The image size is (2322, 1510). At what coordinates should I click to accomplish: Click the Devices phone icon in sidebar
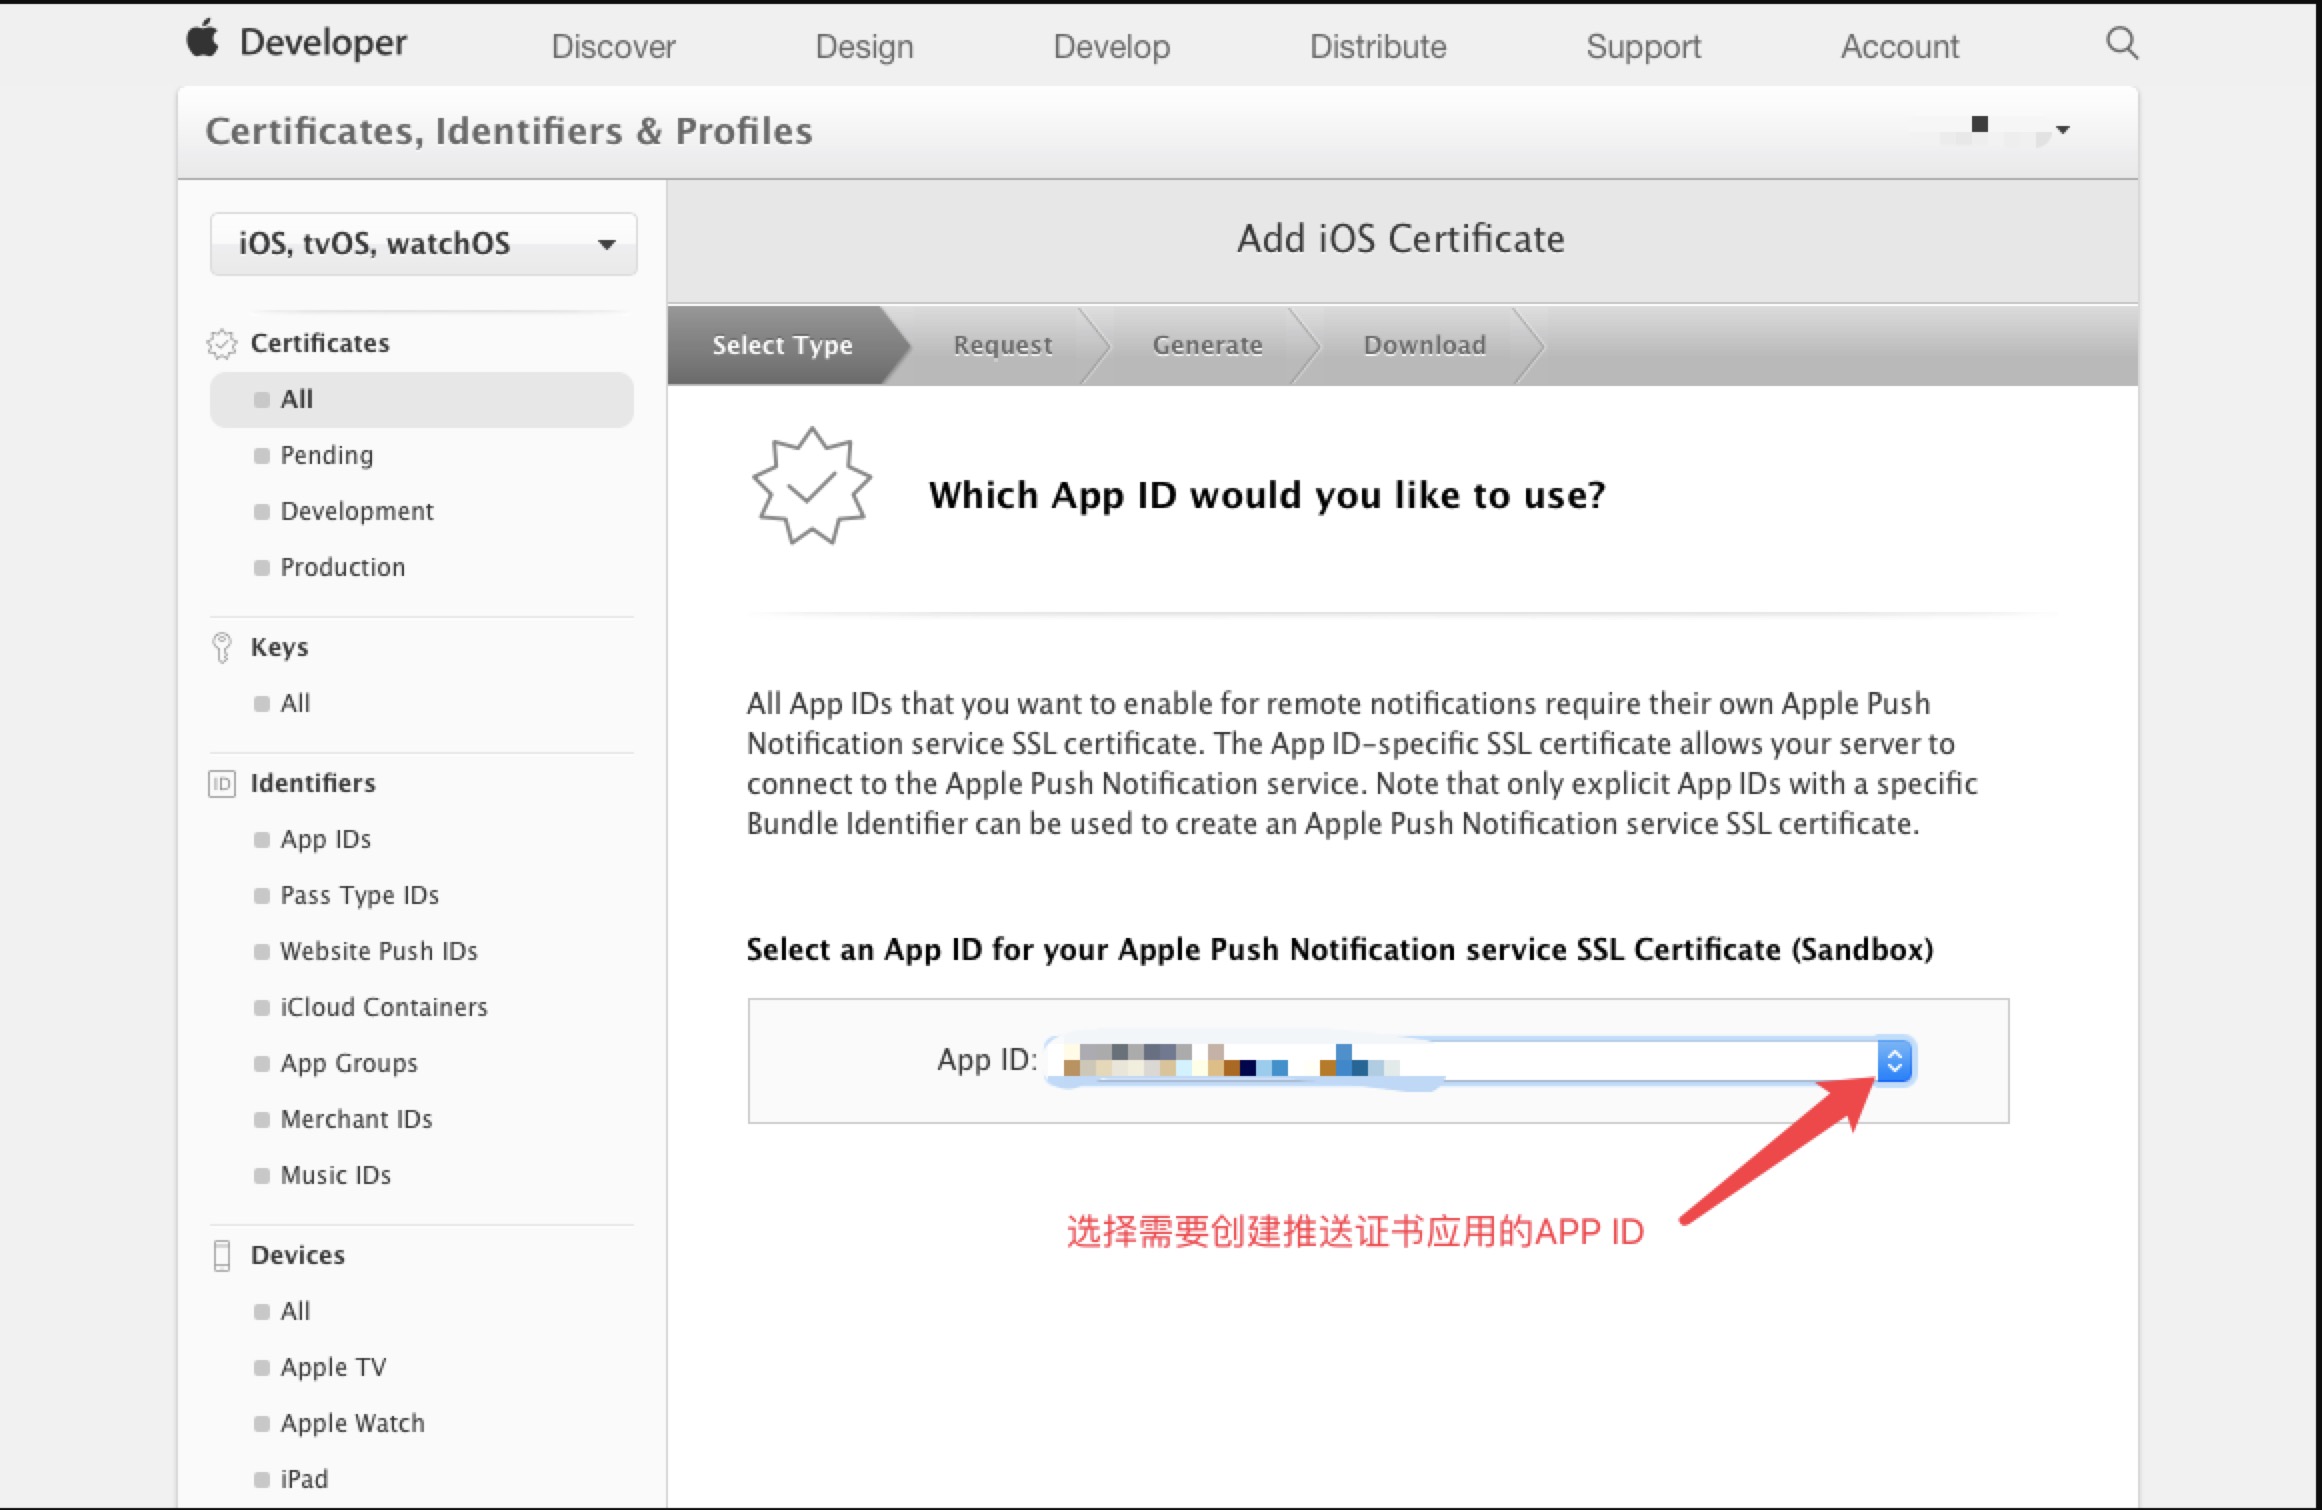tap(222, 1255)
